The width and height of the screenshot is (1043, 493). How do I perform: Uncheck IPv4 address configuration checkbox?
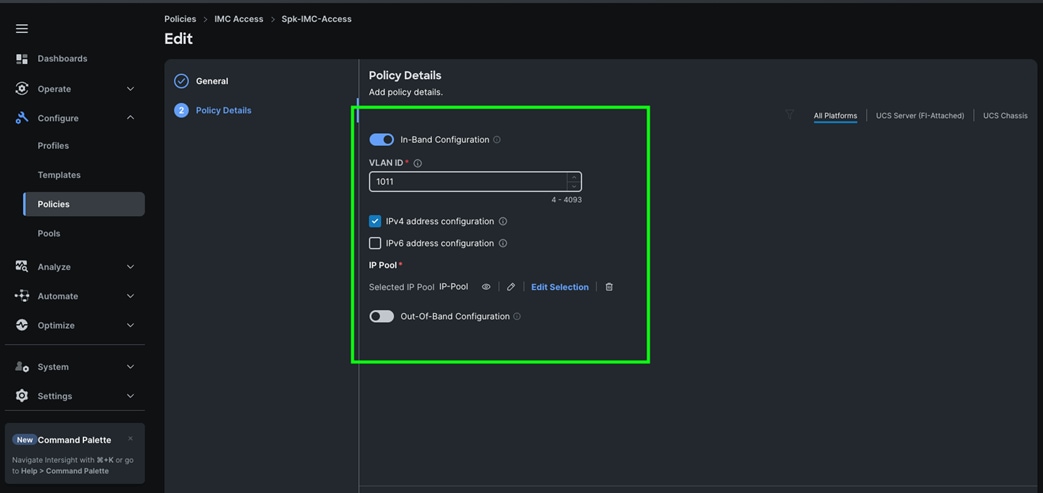point(375,222)
